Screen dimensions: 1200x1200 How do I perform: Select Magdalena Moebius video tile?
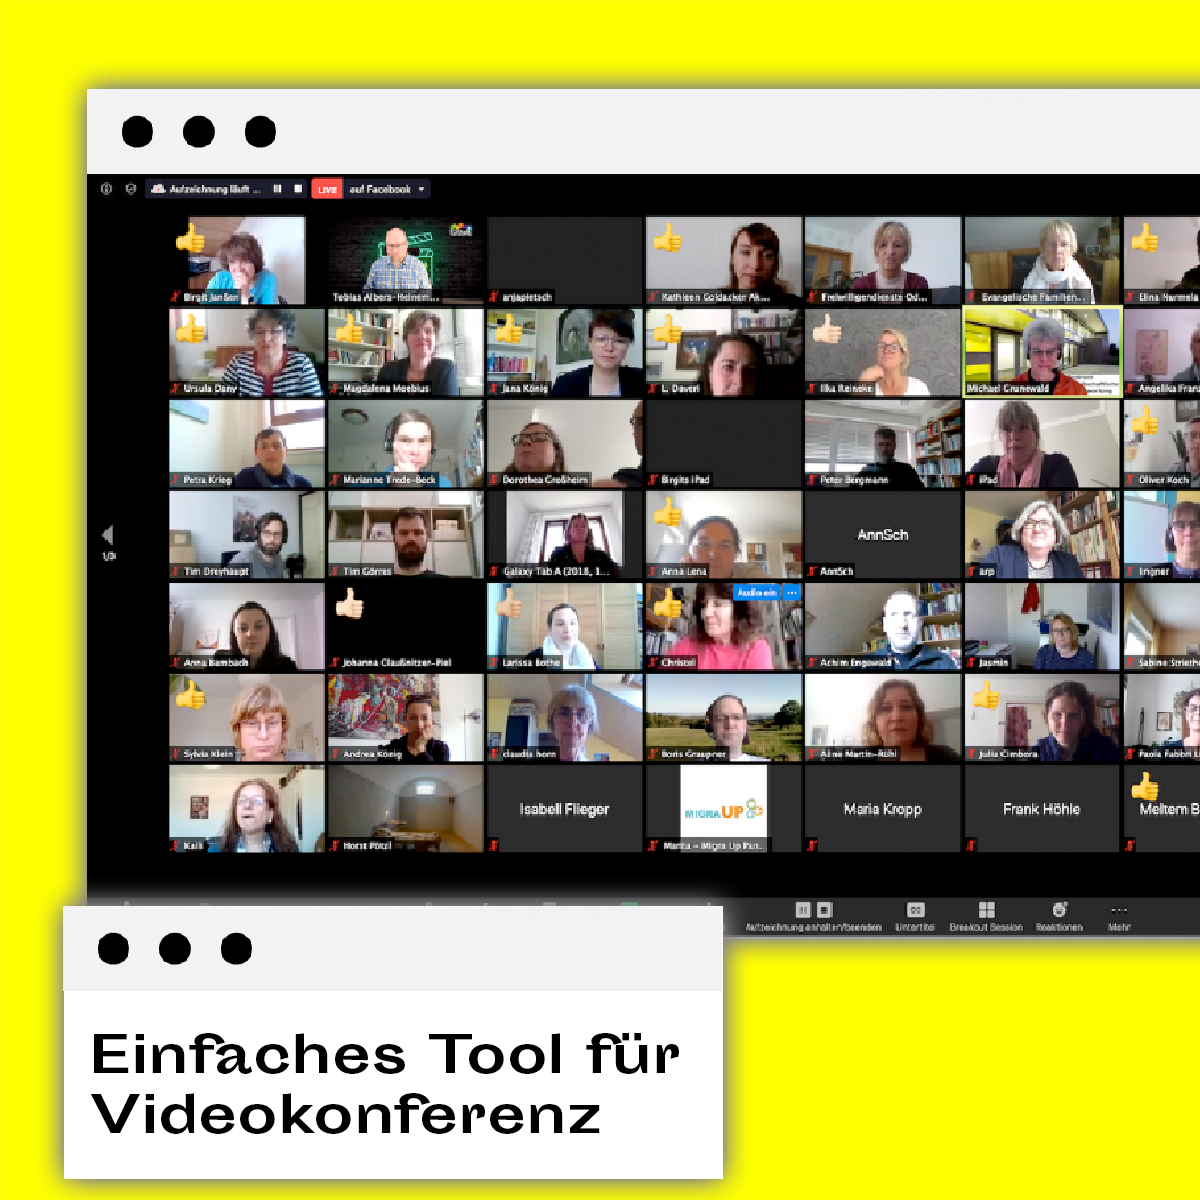click(x=405, y=352)
